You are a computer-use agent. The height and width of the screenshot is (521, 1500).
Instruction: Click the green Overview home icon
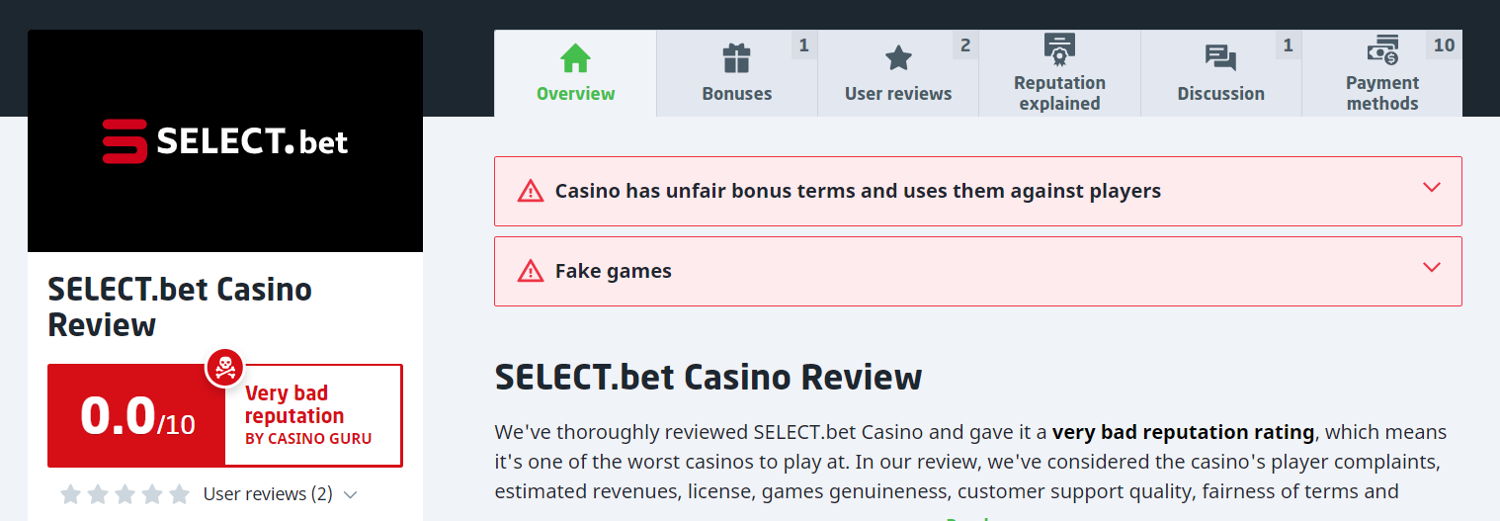tap(575, 58)
